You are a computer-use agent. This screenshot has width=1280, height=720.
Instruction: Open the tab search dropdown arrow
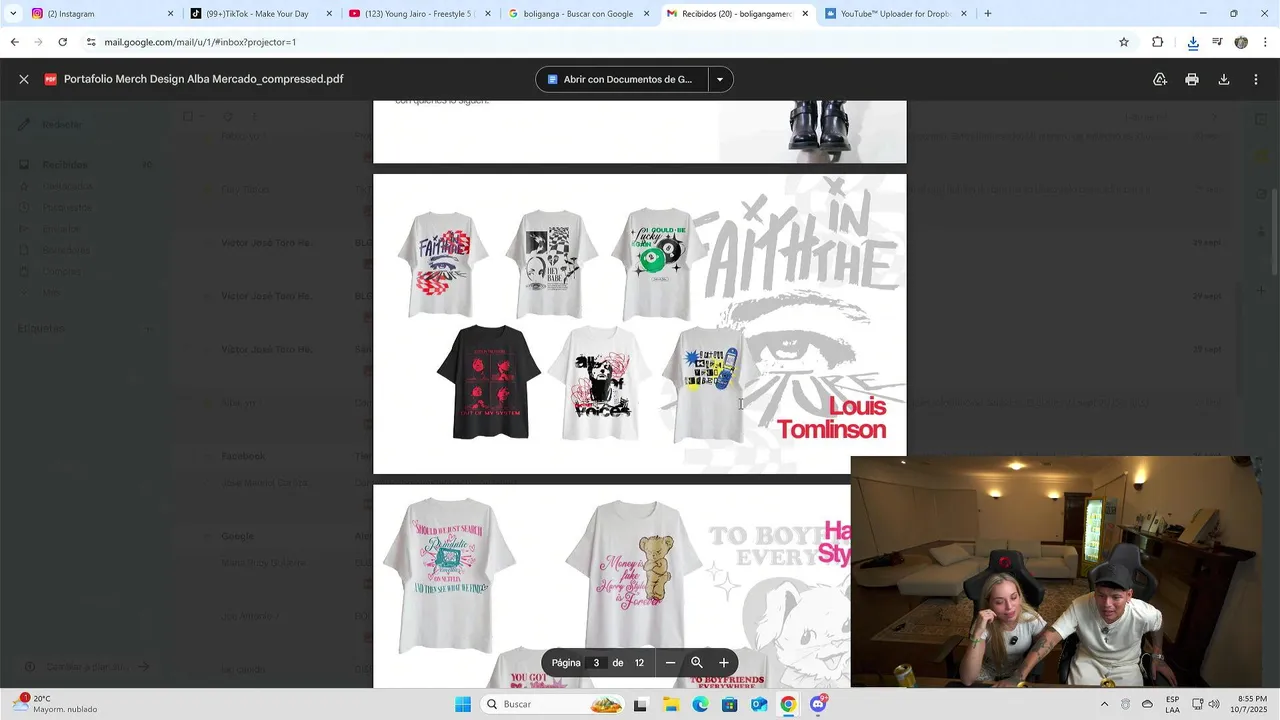pyautogui.click(x=13, y=14)
